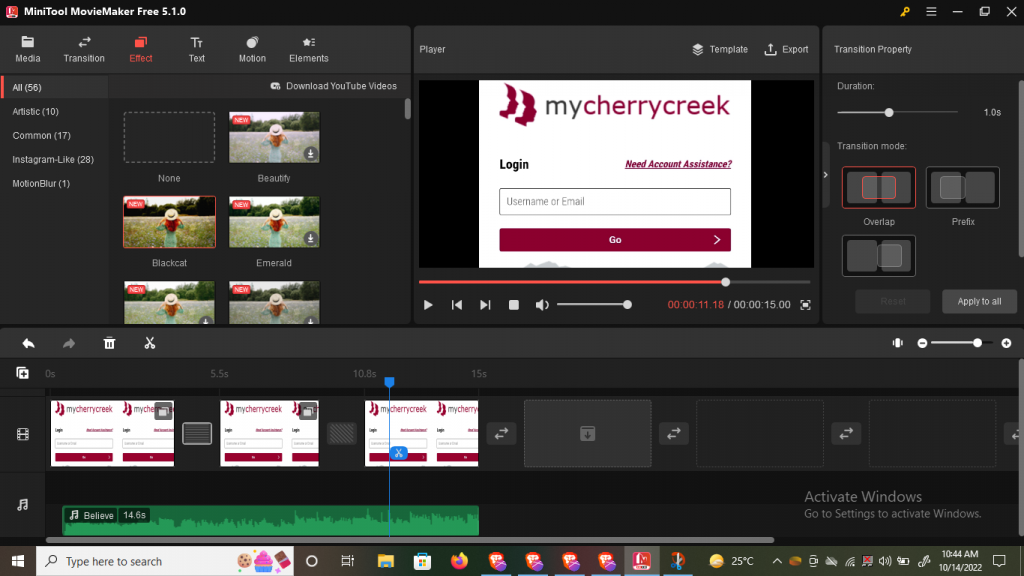Select the Common (17) effects category

click(41, 136)
